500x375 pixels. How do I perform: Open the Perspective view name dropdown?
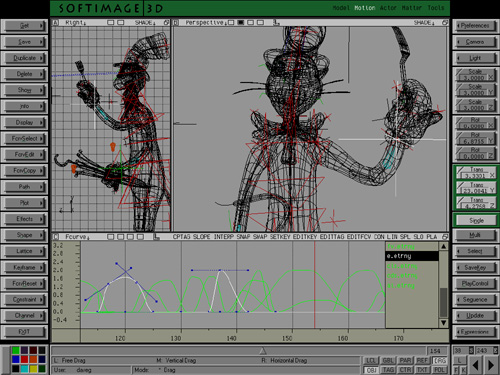(x=206, y=22)
